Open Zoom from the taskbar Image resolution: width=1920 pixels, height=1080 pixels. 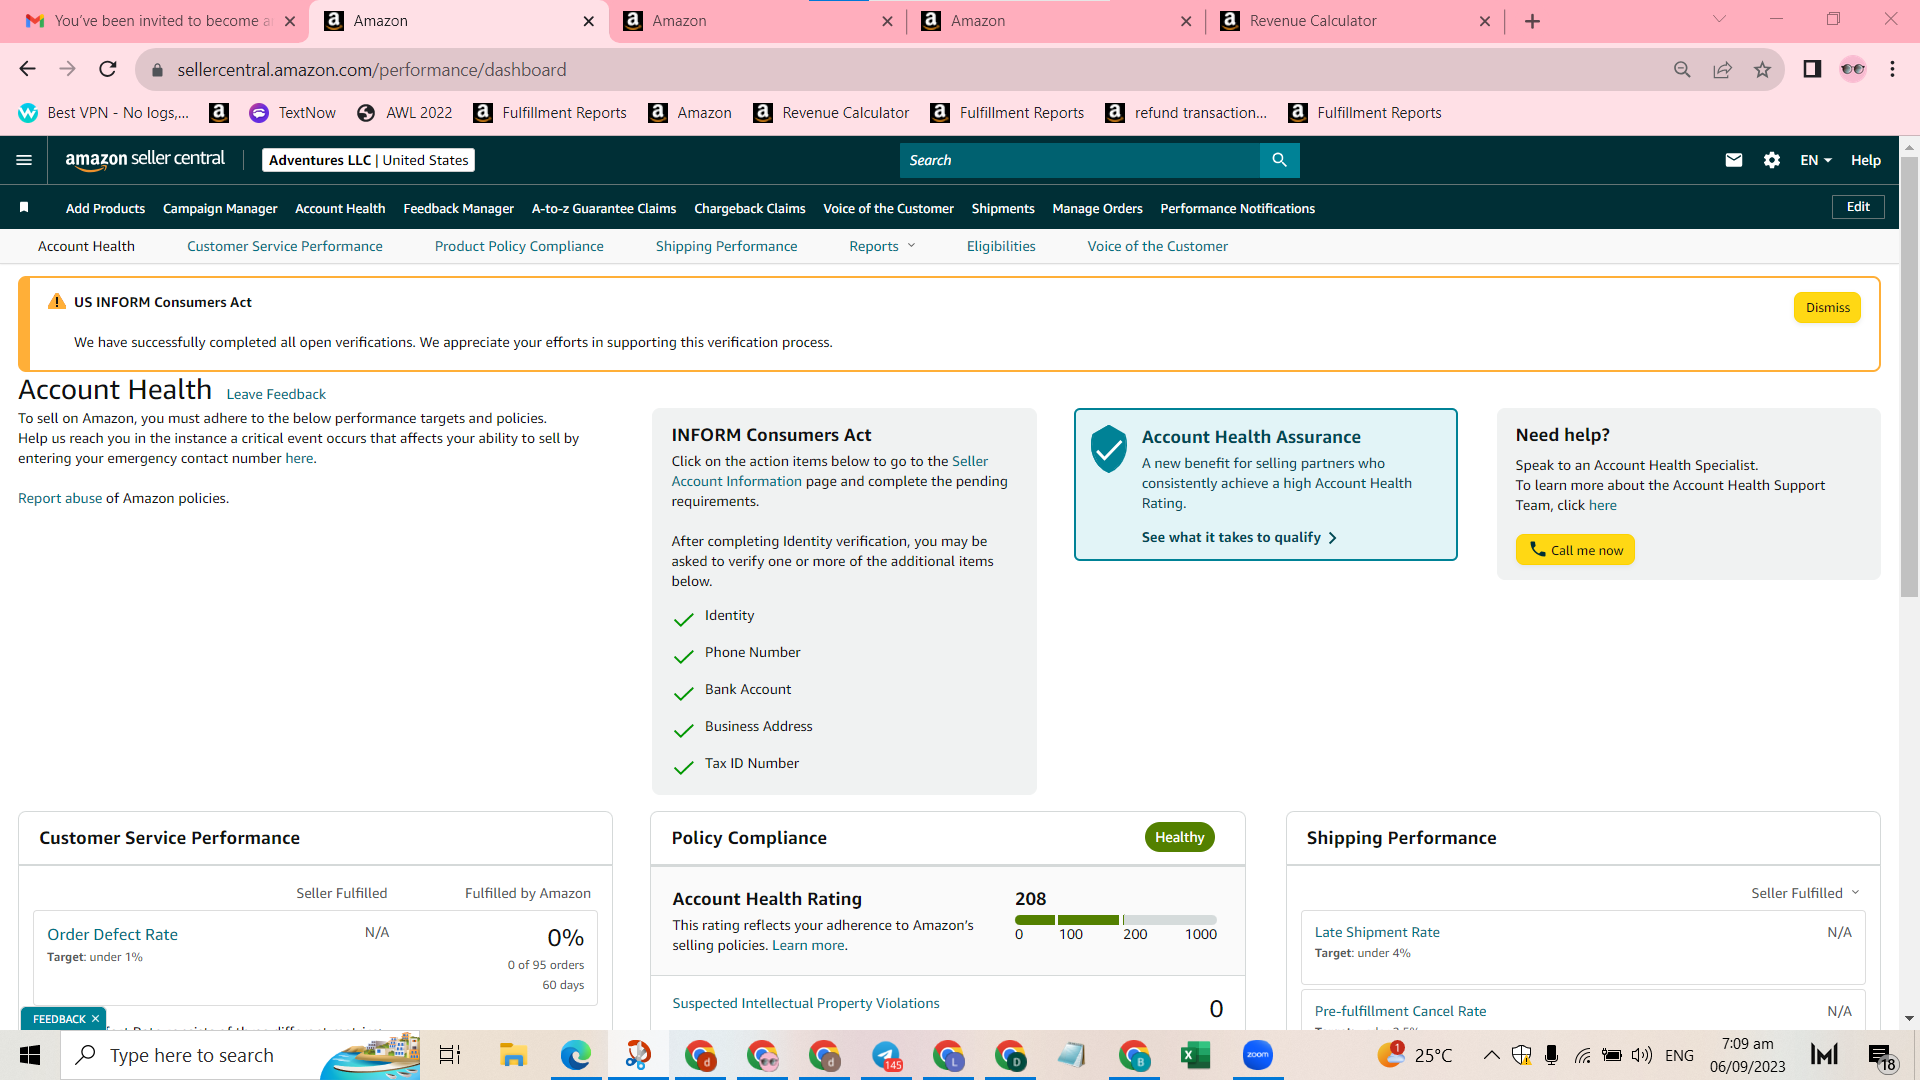[x=1257, y=1055]
